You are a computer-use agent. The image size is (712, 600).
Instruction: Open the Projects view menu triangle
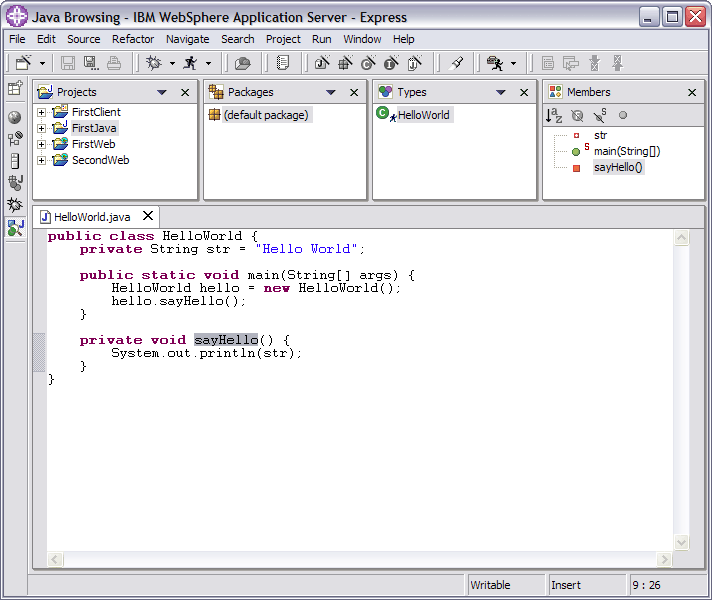pyautogui.click(x=162, y=93)
